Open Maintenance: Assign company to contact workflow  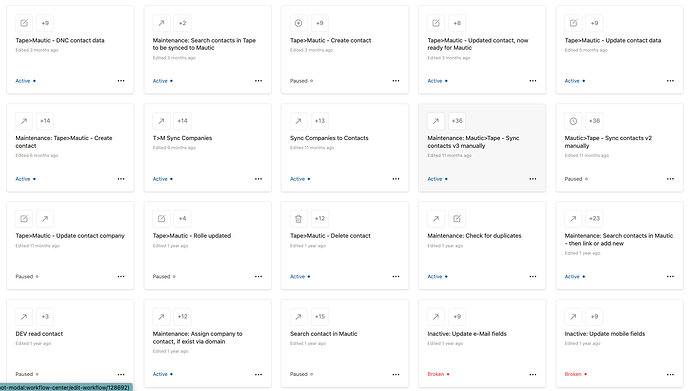pyautogui.click(x=197, y=338)
